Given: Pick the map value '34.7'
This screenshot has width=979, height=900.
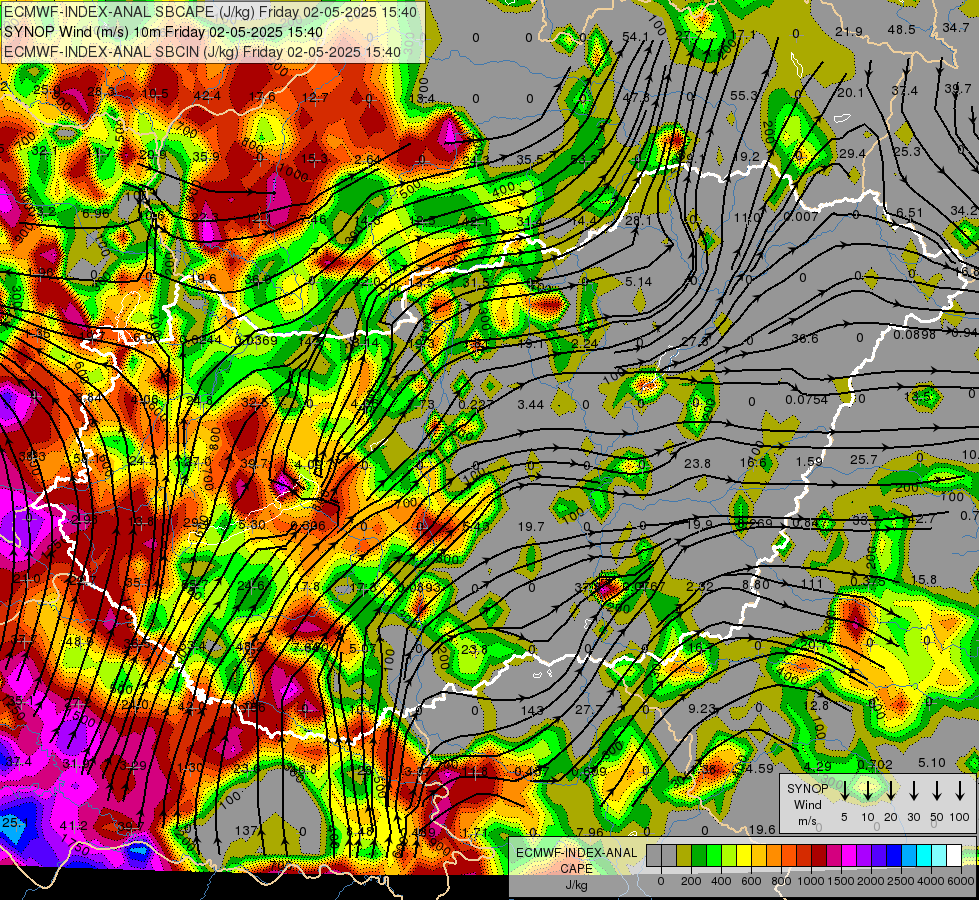Looking at the screenshot, I should tap(956, 27).
